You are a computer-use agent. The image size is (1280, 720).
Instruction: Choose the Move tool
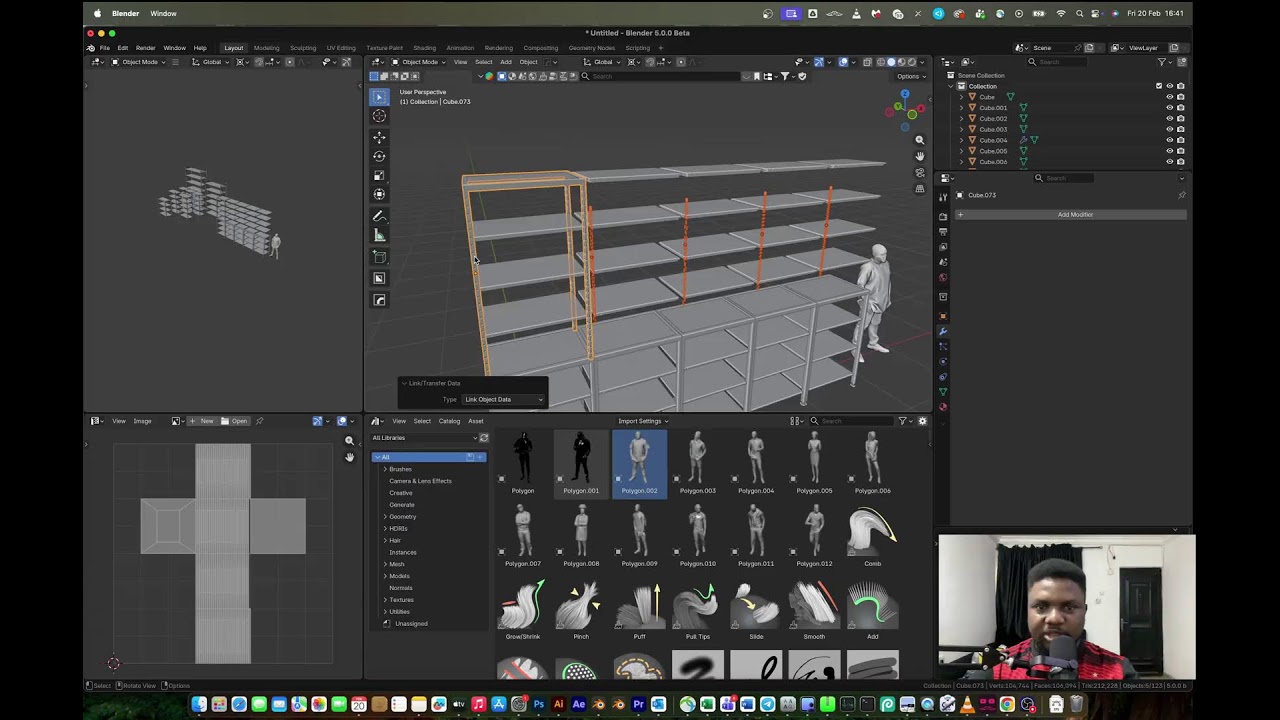(379, 137)
